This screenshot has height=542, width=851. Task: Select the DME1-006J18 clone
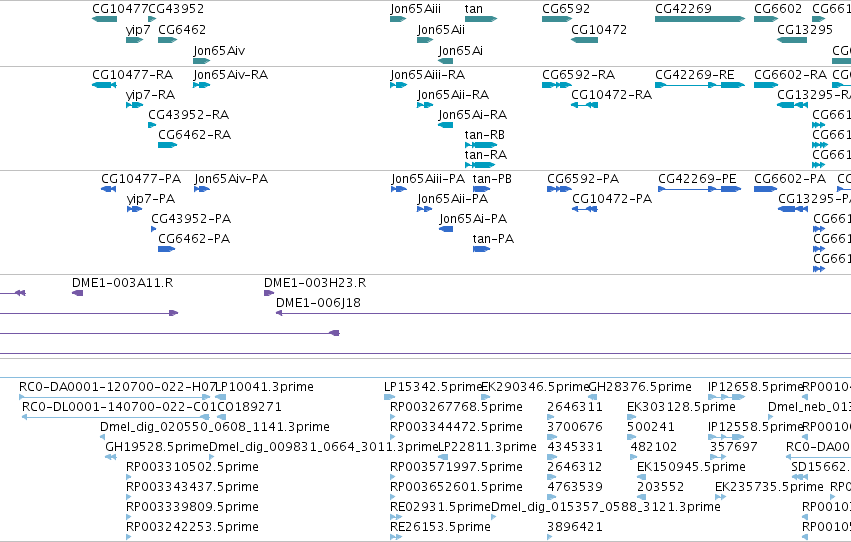click(563, 313)
